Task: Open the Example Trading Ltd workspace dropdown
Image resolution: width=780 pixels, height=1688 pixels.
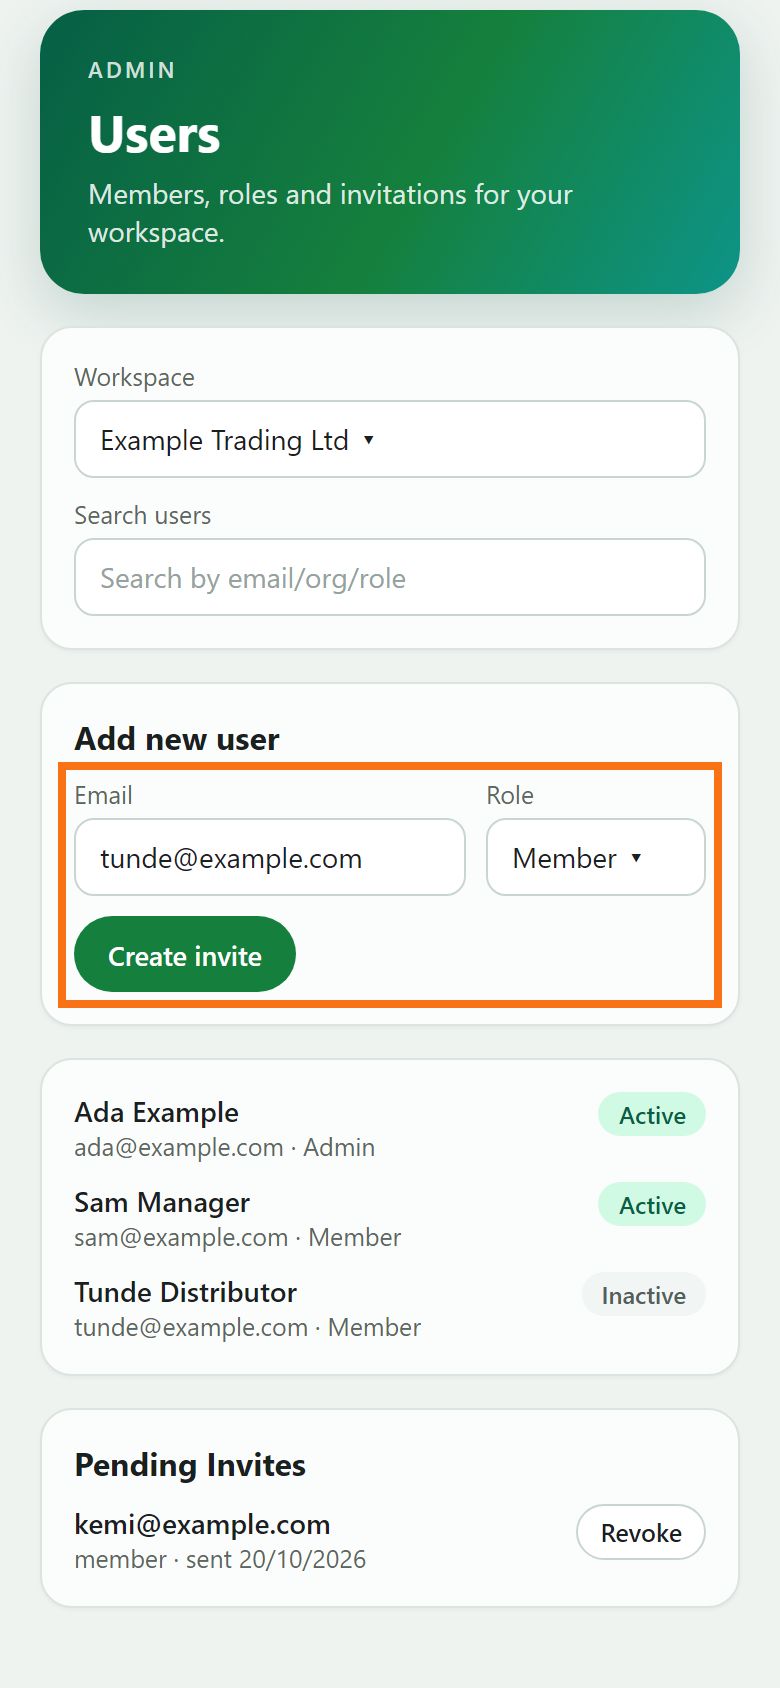Action: [x=390, y=439]
